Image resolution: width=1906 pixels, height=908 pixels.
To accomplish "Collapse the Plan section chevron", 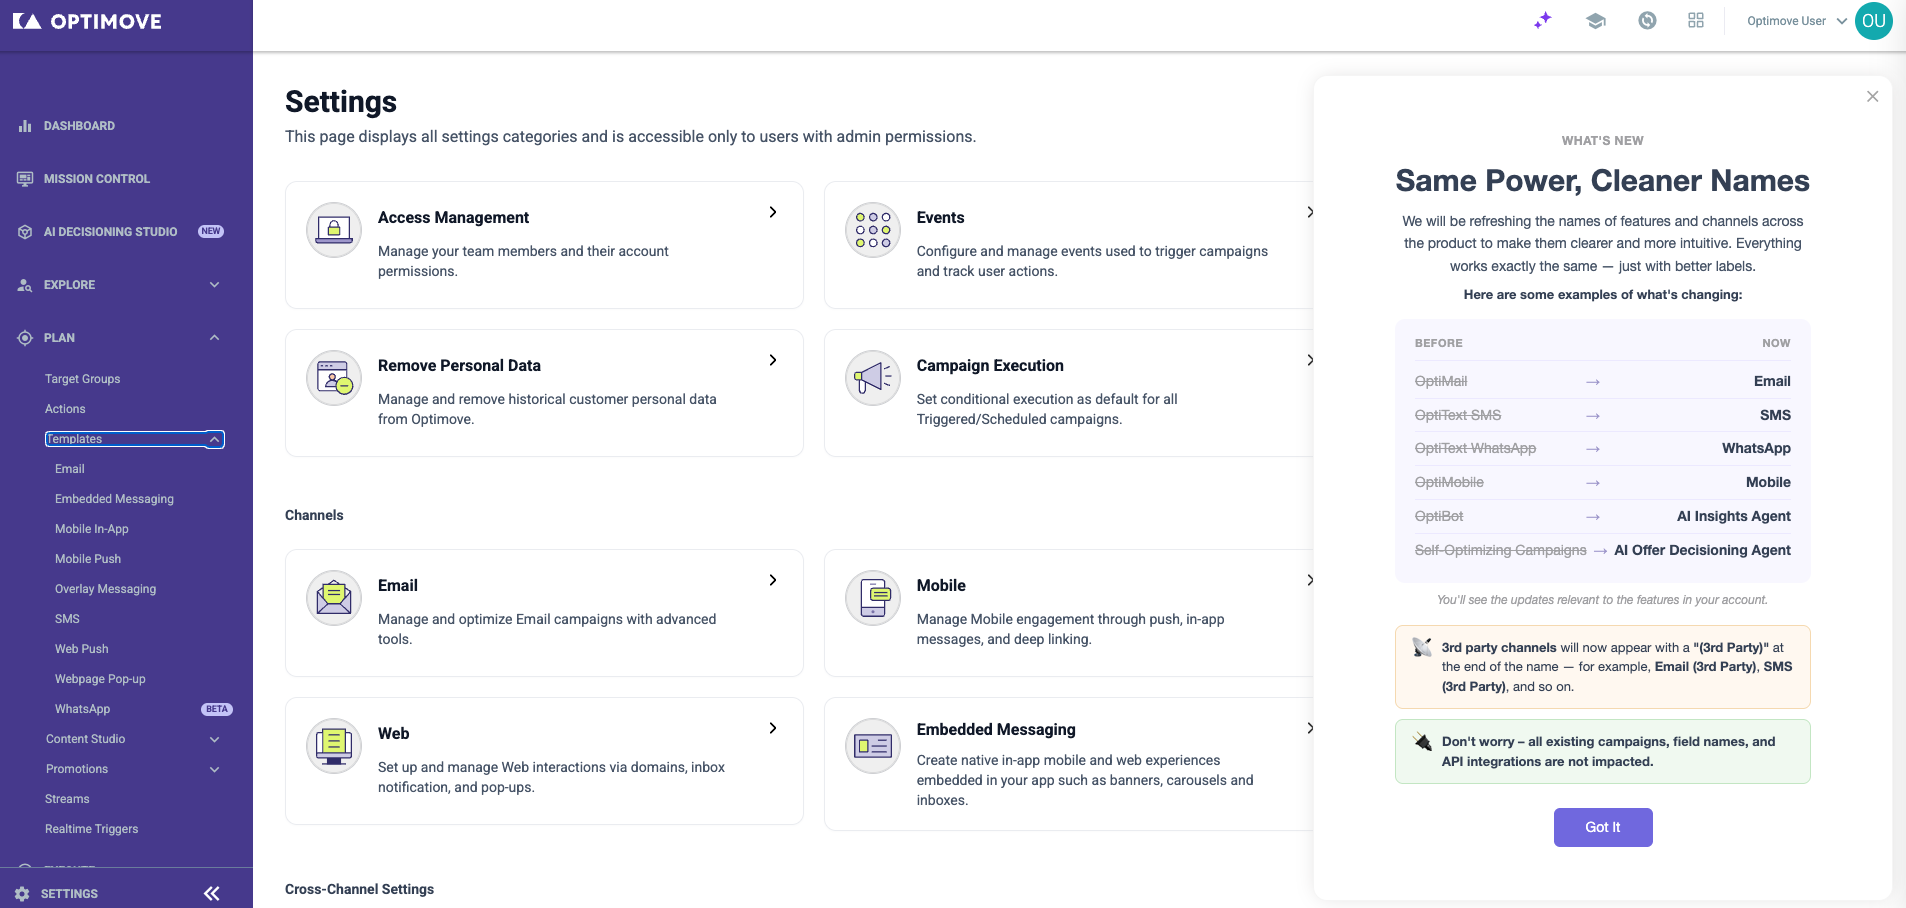I will pos(214,338).
